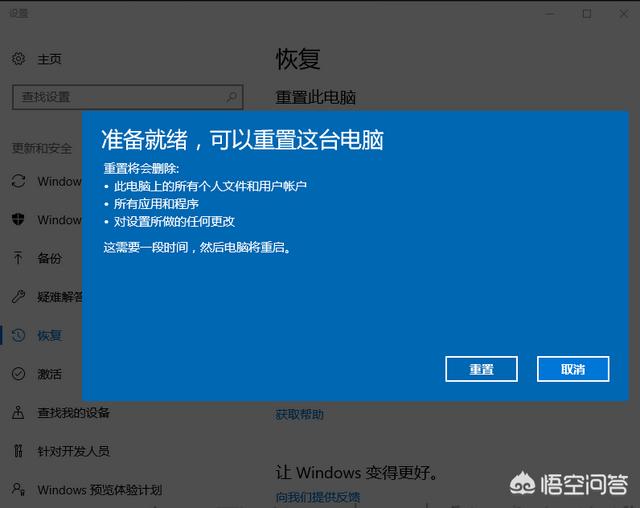Open the 备份 sidebar entry
The width and height of the screenshot is (640, 508).
[49, 258]
